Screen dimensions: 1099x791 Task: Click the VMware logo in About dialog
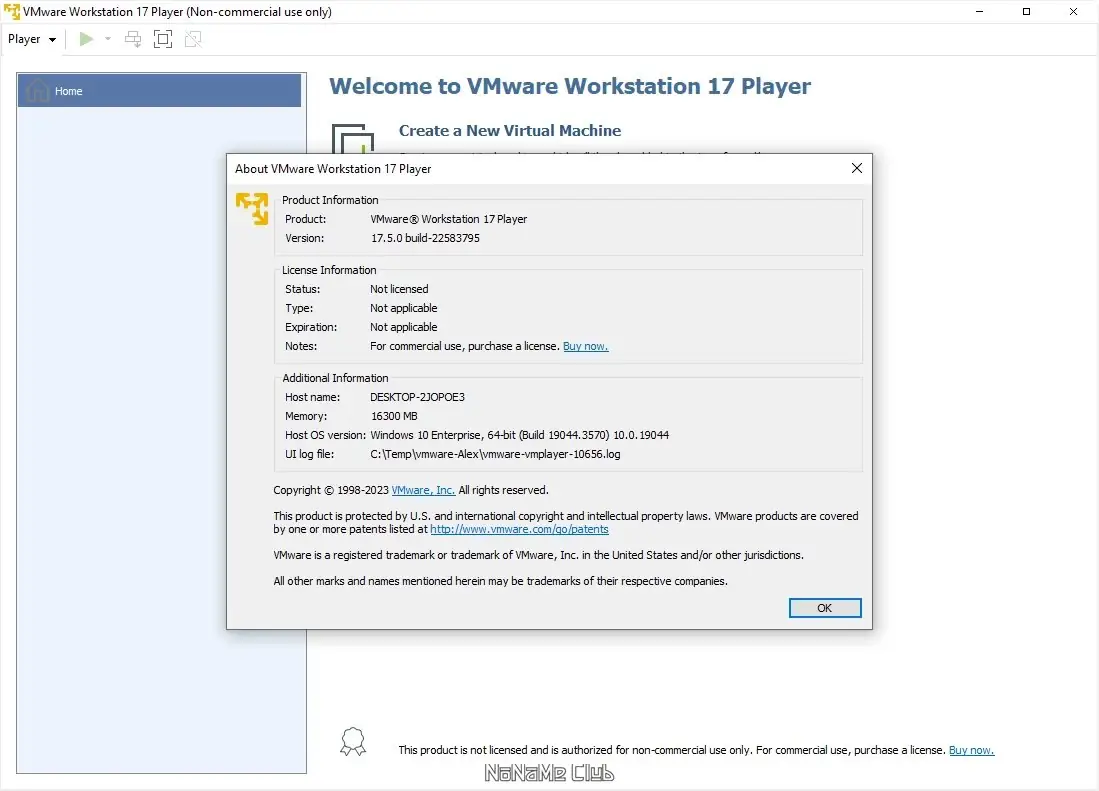[x=252, y=209]
